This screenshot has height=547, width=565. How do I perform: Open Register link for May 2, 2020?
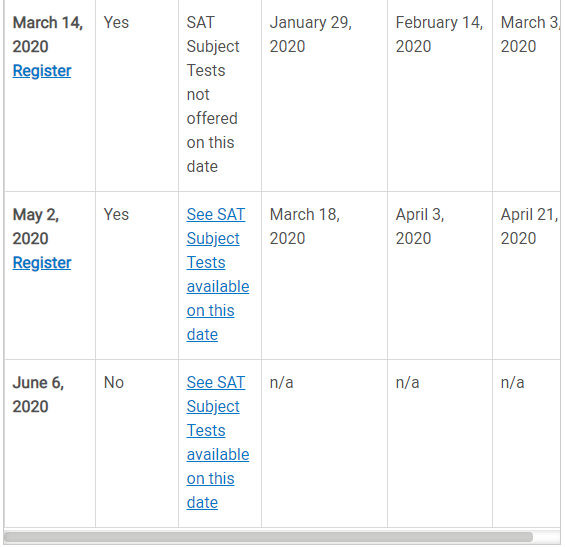click(x=42, y=263)
